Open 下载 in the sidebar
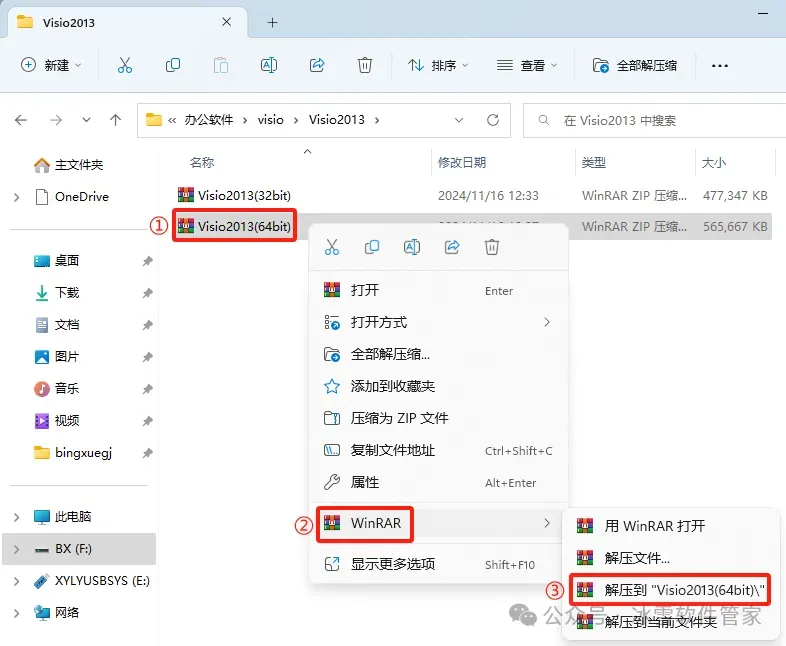The width and height of the screenshot is (786, 646). (57, 293)
